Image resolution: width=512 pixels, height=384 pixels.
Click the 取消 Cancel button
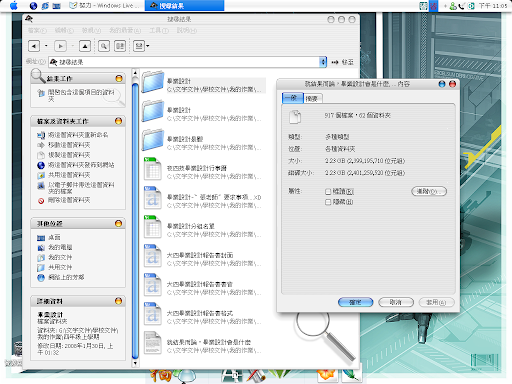coord(396,302)
